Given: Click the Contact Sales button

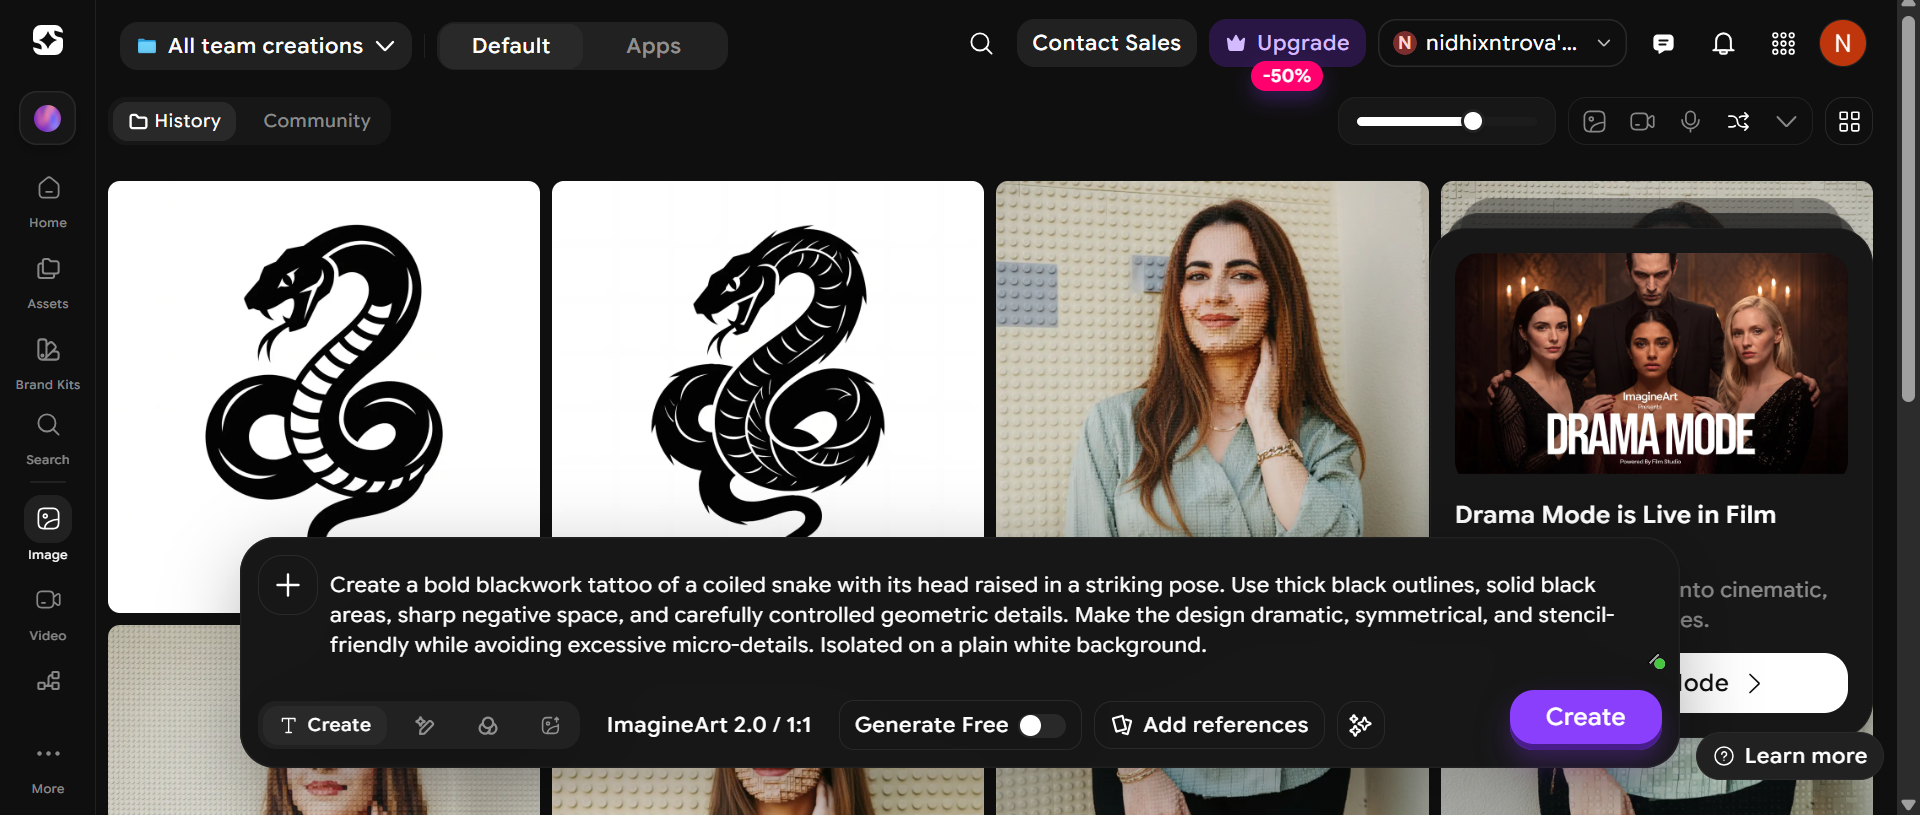Looking at the screenshot, I should [x=1106, y=43].
